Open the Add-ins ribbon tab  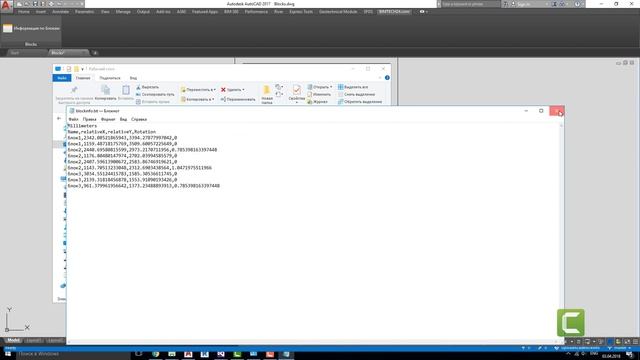163,12
